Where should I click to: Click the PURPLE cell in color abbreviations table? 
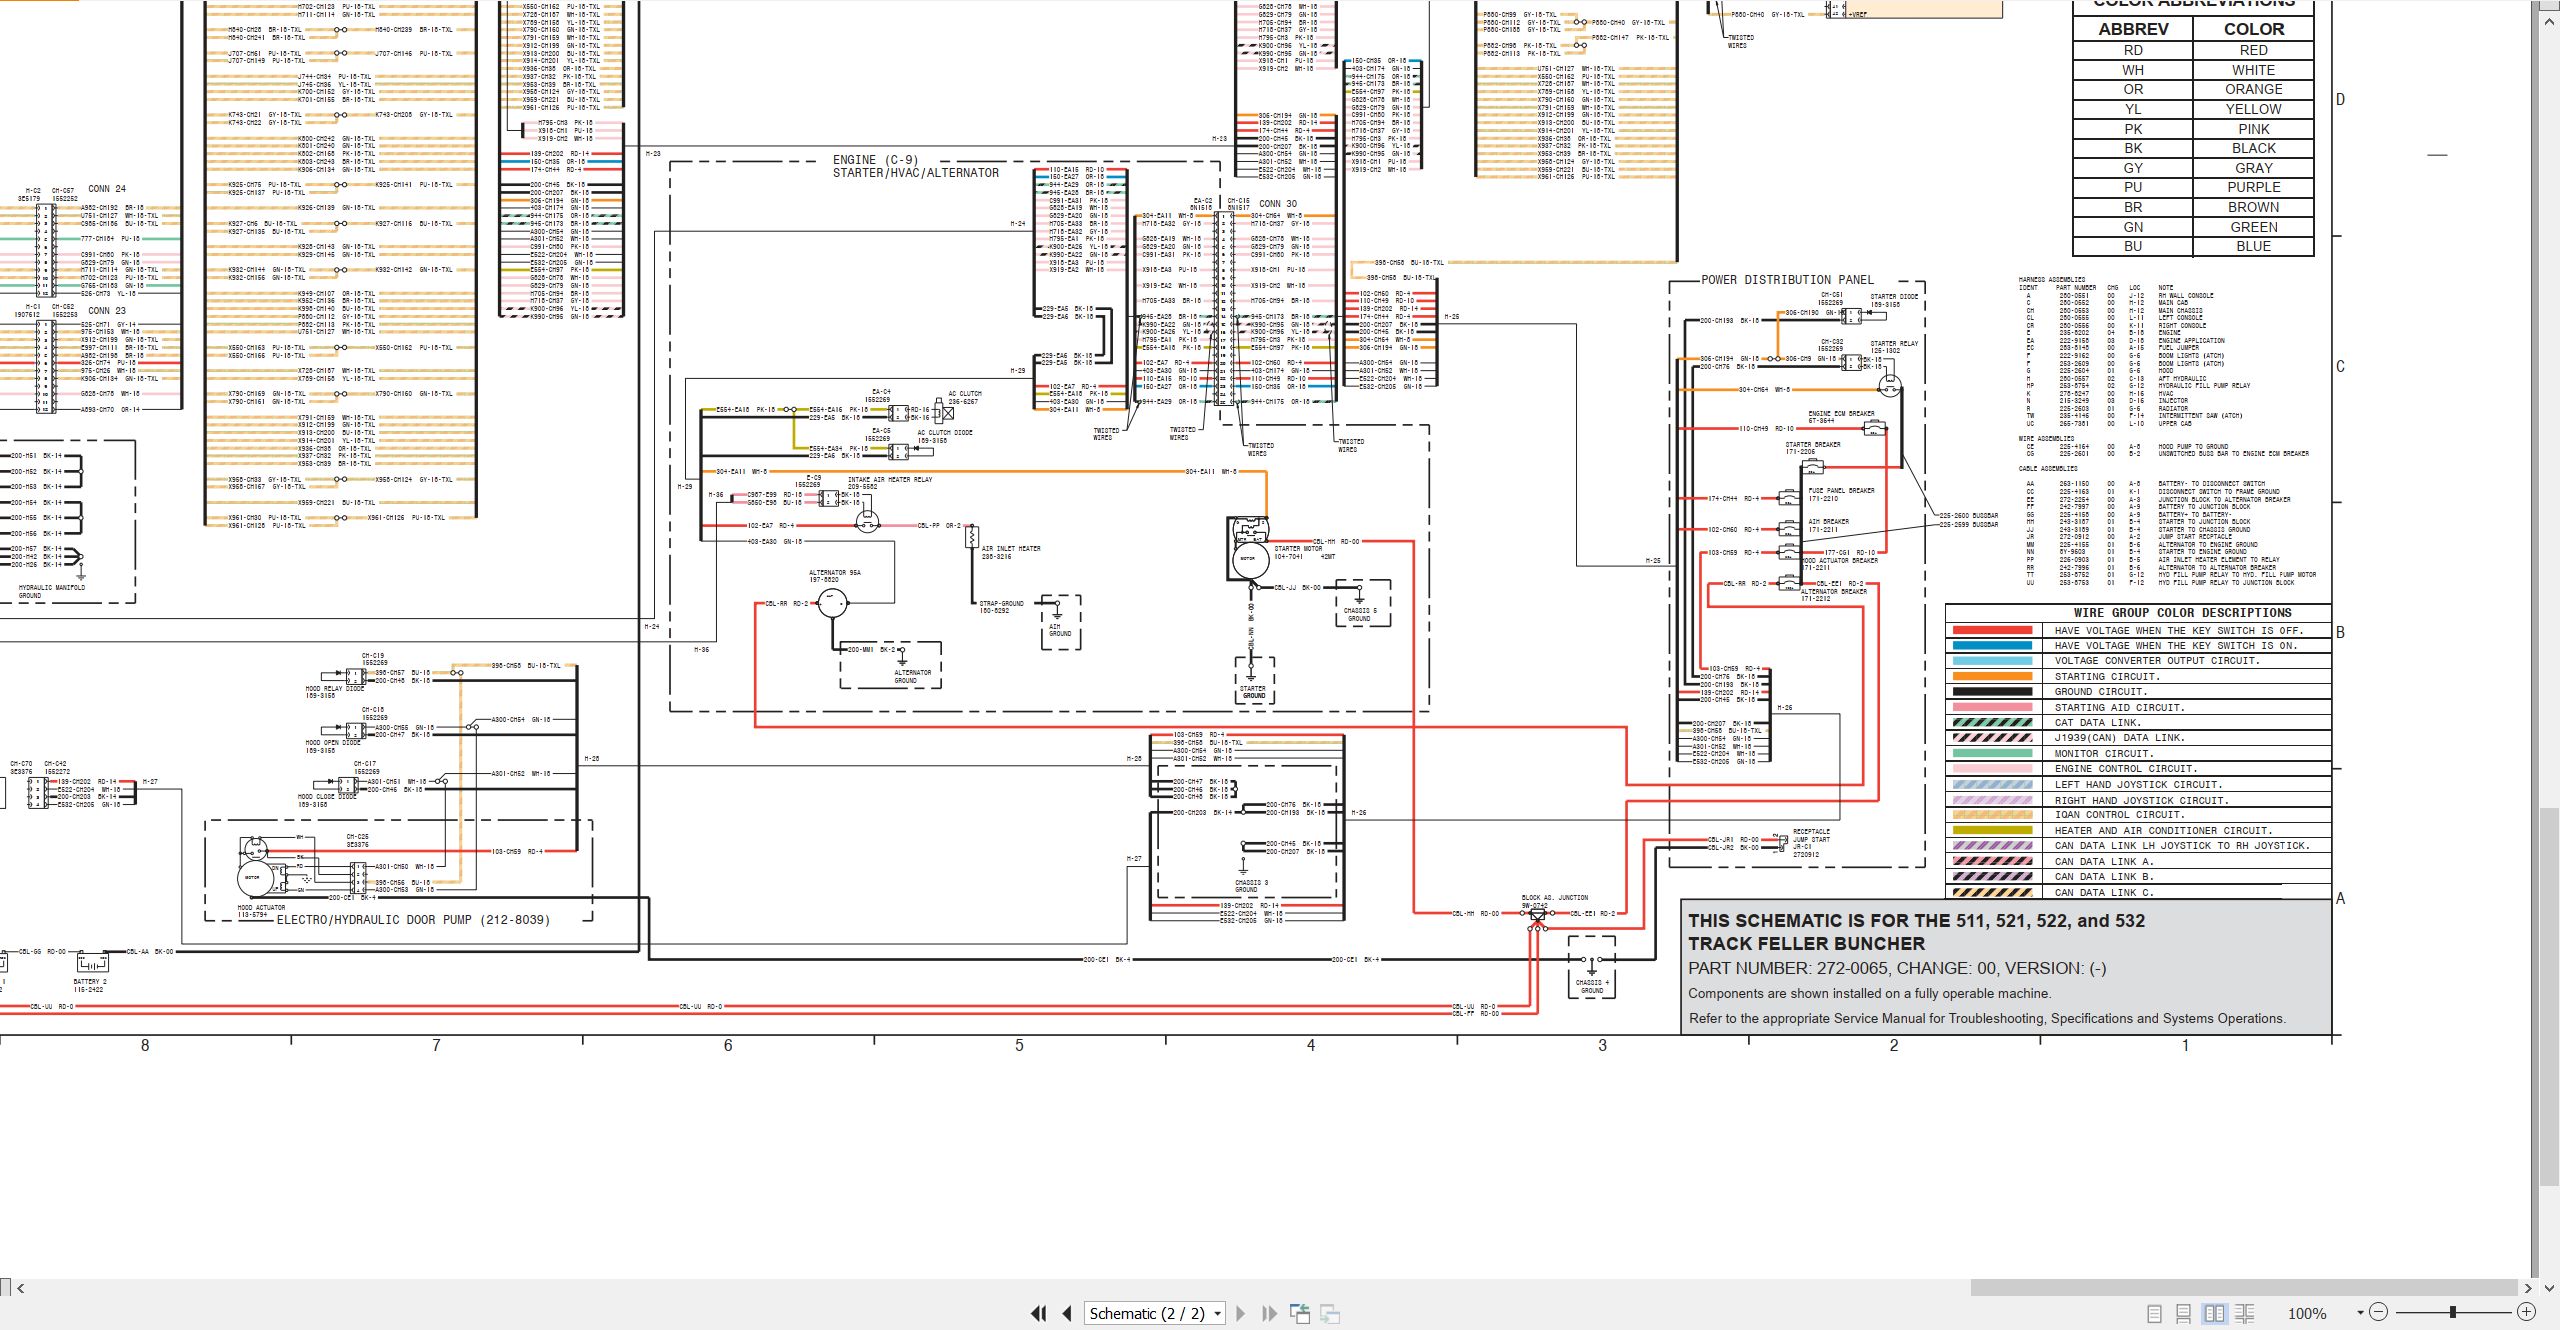[2253, 187]
